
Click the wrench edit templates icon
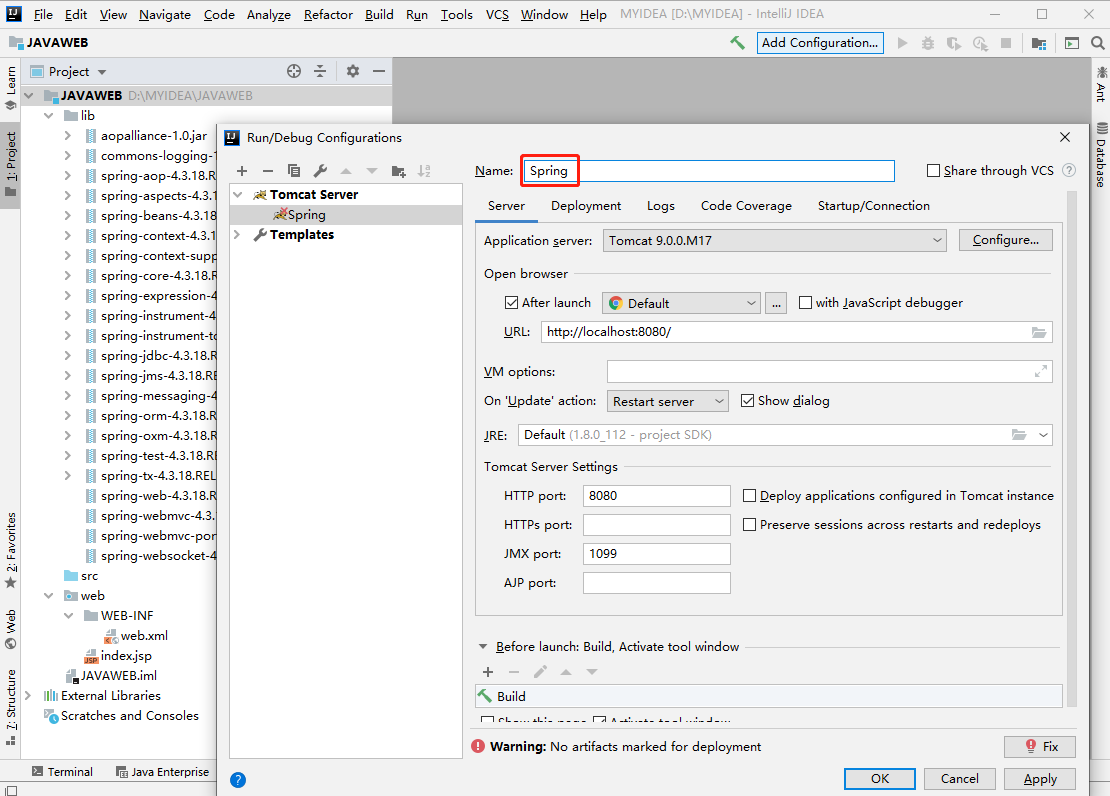pos(320,171)
